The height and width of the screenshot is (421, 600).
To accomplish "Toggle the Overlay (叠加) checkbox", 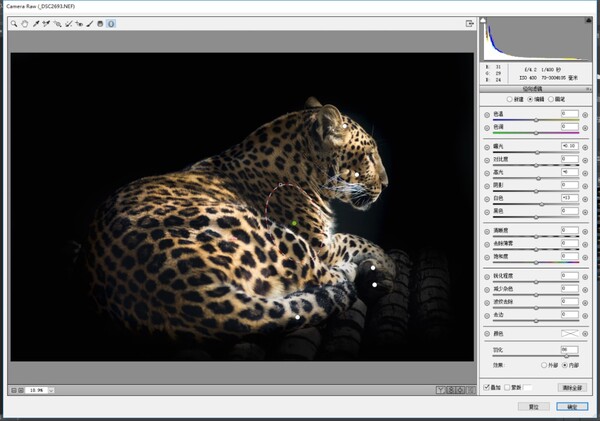I will point(487,387).
